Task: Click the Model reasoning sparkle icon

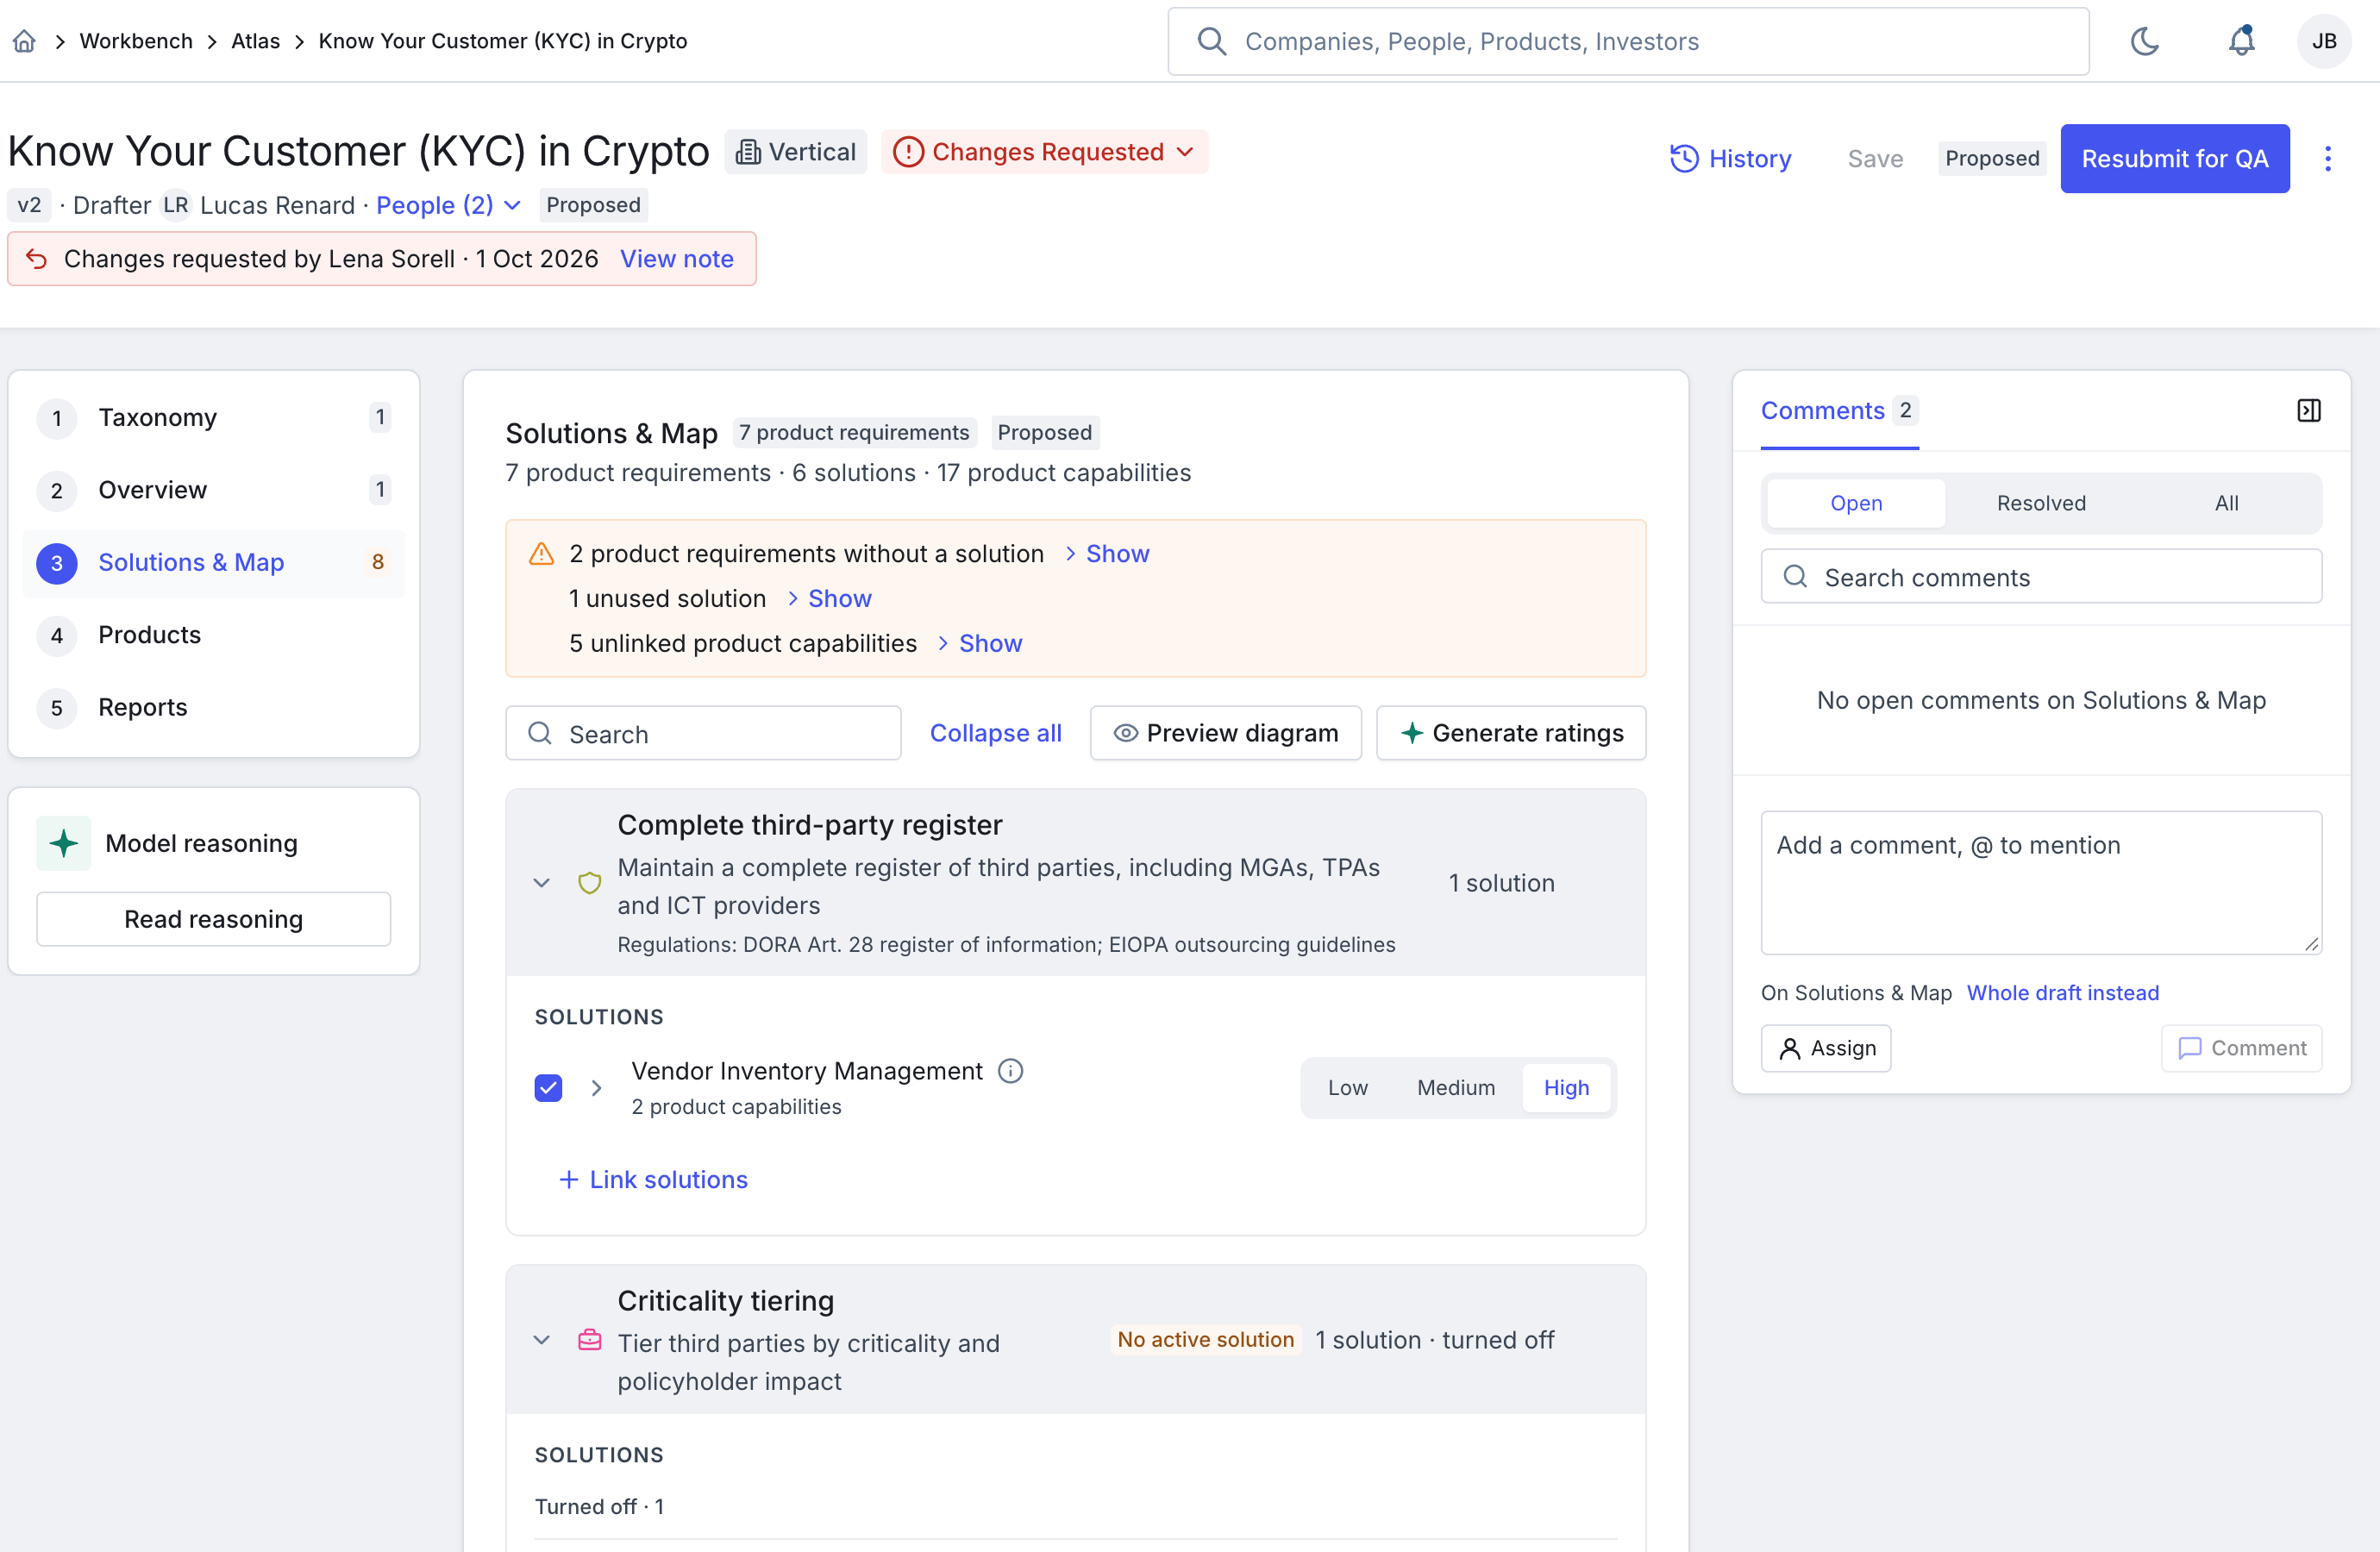Action: [x=63, y=843]
